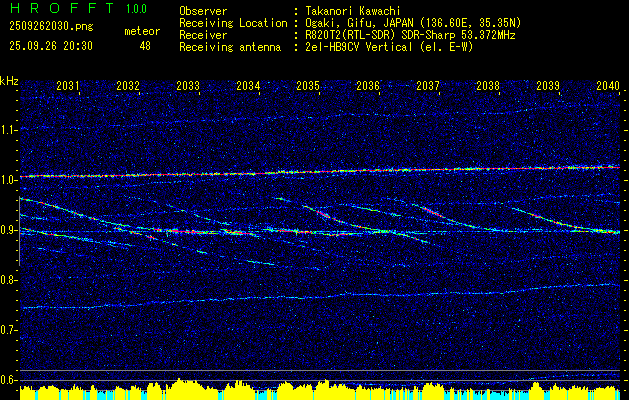Click the 0.6 kHz axis label
Screen dimensions: 629x400
pyautogui.click(x=9, y=380)
